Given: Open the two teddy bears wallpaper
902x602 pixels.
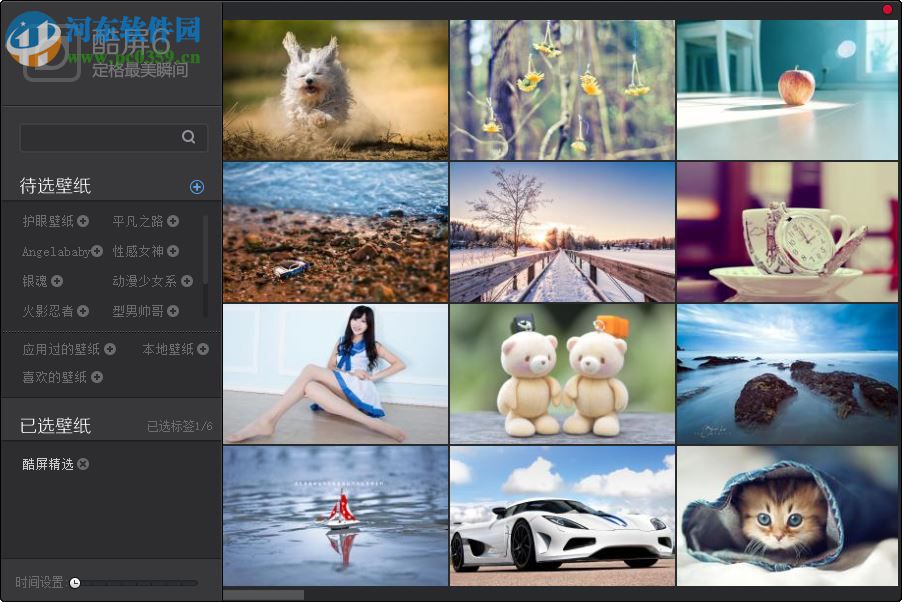Looking at the screenshot, I should (563, 374).
